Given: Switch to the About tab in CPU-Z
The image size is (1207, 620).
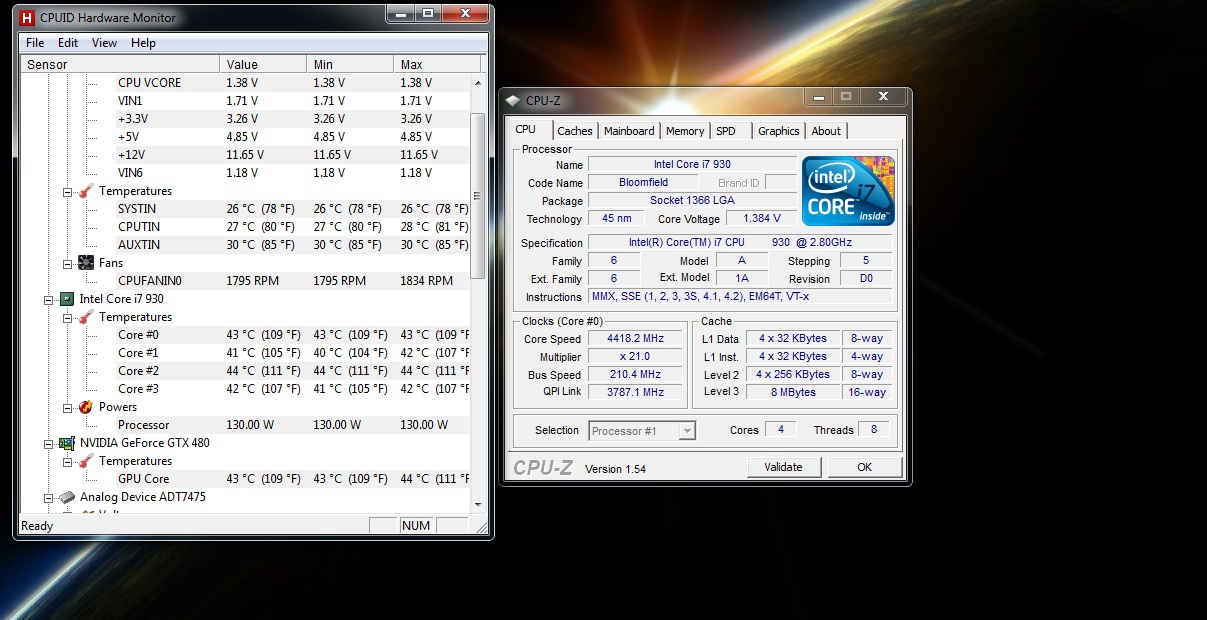Looking at the screenshot, I should pos(826,131).
